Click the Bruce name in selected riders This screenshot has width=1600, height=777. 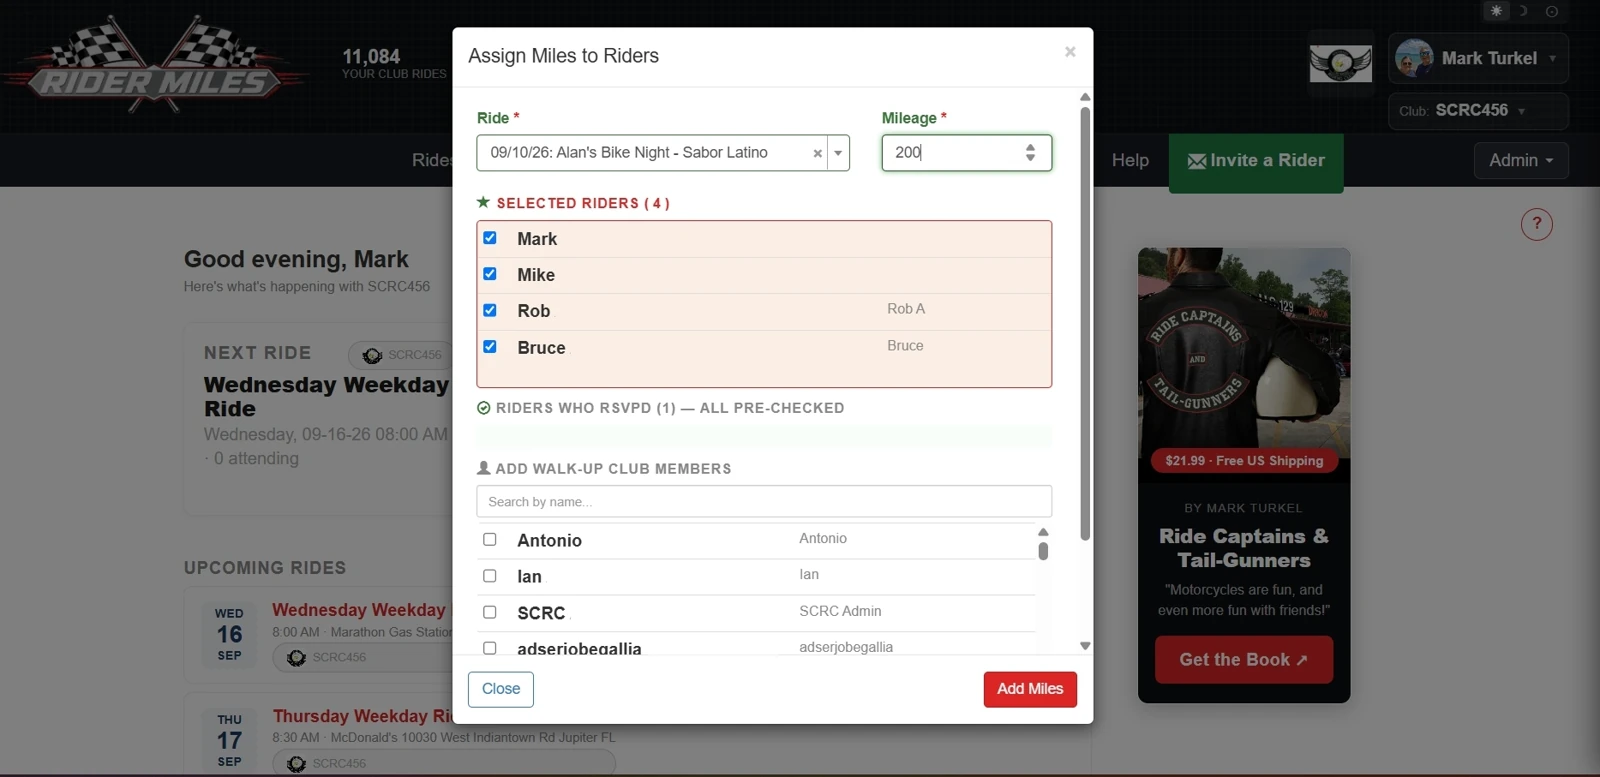pos(541,348)
